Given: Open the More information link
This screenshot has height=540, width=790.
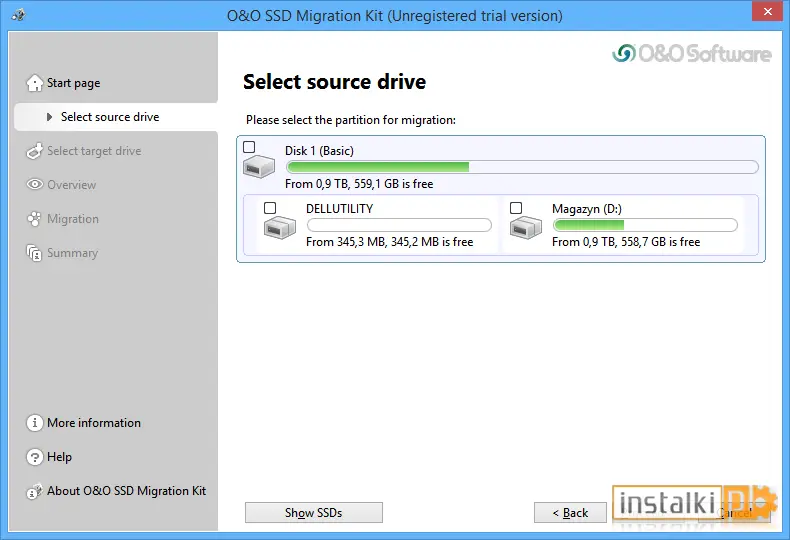Looking at the screenshot, I should pyautogui.click(x=84, y=423).
